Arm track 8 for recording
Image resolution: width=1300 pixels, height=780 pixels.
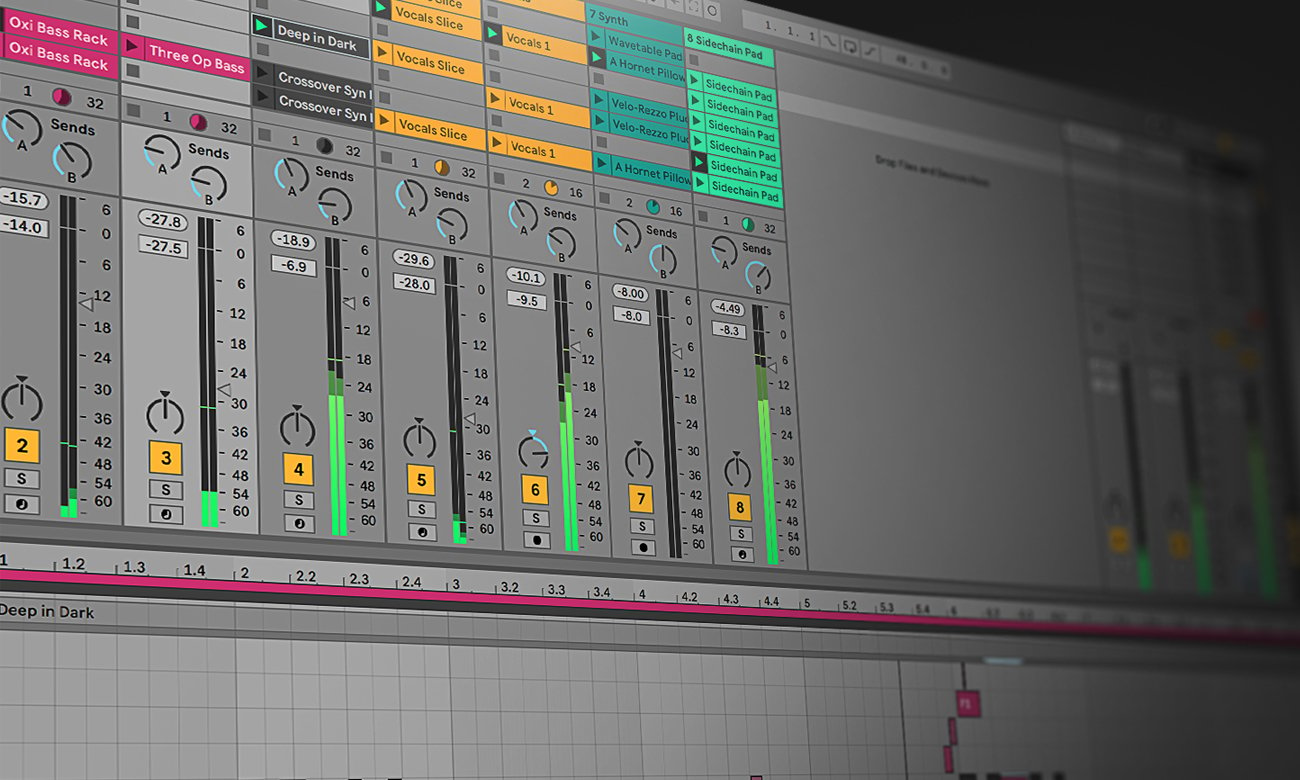[741, 554]
